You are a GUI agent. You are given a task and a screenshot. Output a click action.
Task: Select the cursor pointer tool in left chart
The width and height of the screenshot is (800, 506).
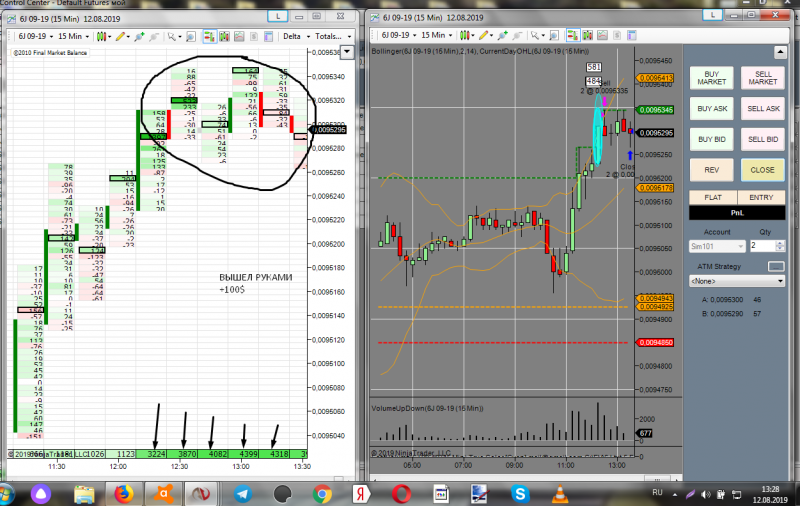click(172, 36)
